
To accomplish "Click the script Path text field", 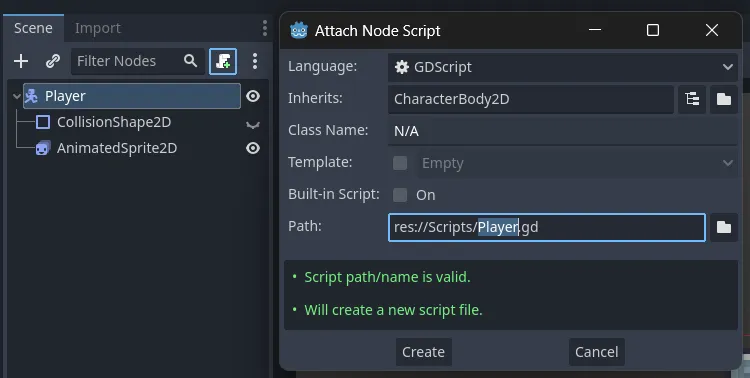I will pos(547,227).
